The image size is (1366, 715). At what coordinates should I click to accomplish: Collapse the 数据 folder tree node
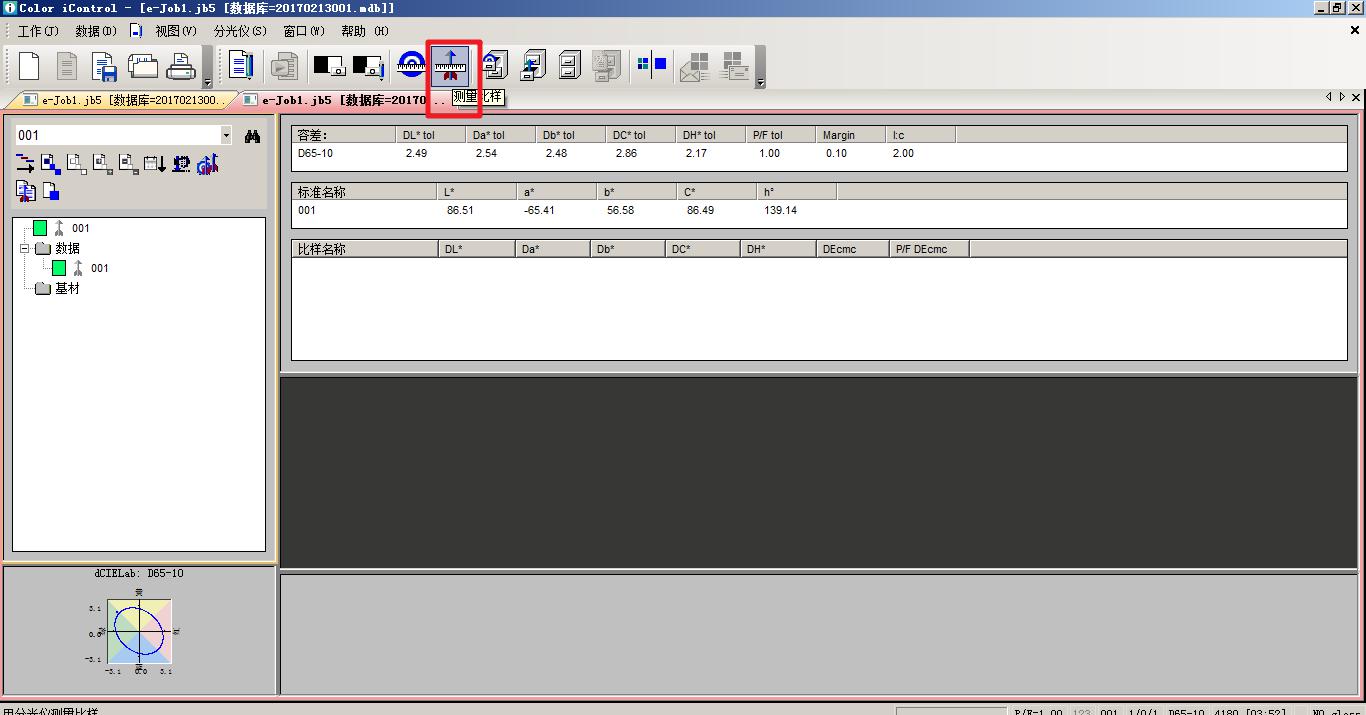click(x=25, y=248)
